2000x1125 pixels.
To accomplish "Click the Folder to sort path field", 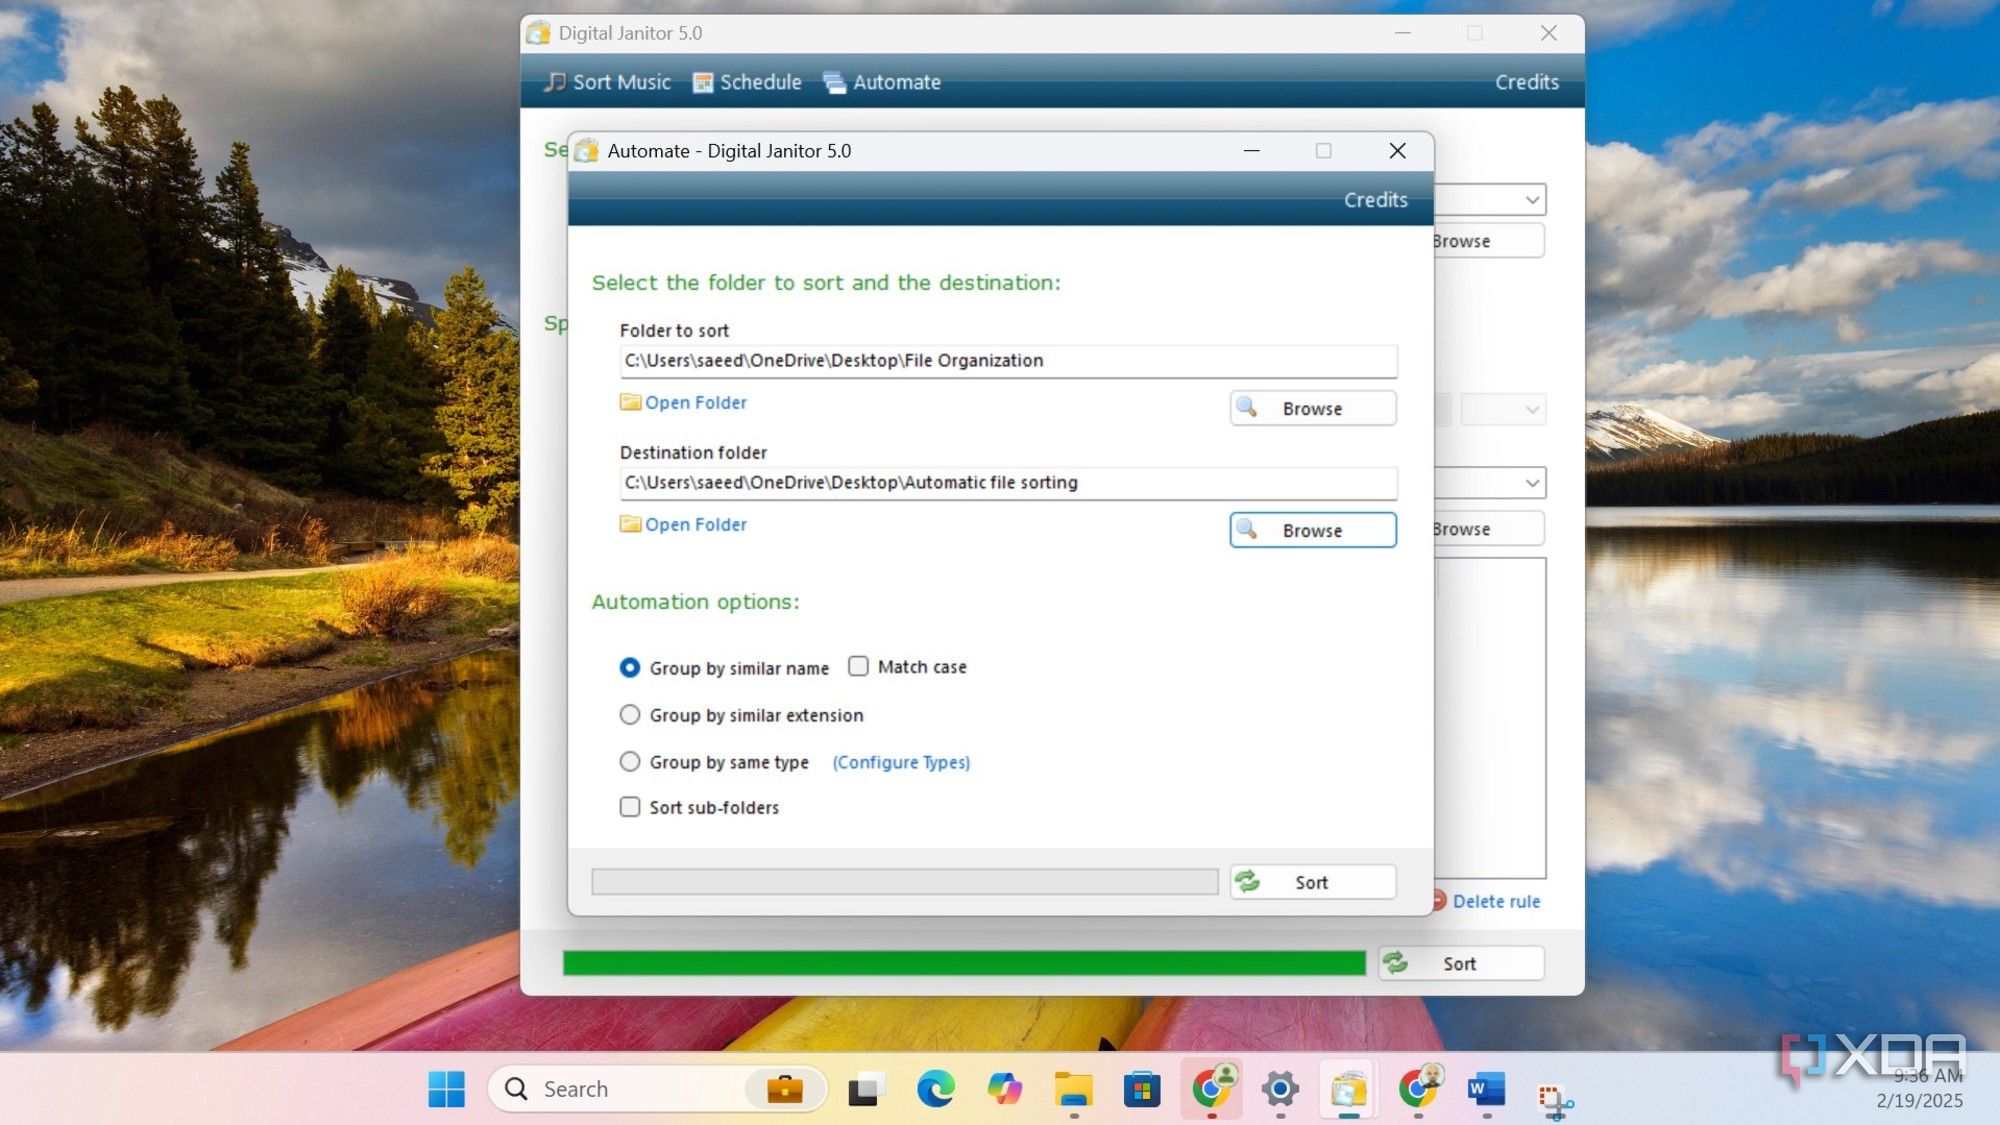I will pos(1008,361).
